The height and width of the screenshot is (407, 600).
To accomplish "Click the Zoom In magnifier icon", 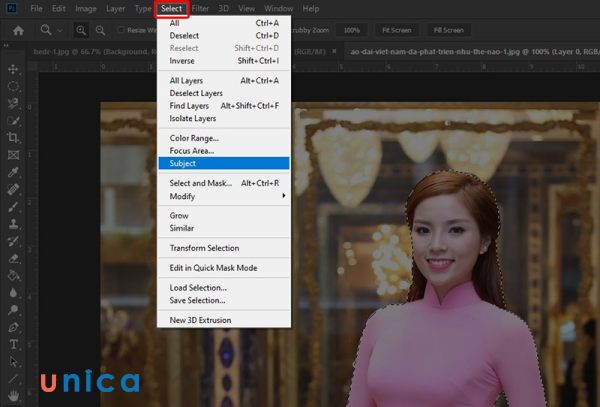I will (x=82, y=30).
